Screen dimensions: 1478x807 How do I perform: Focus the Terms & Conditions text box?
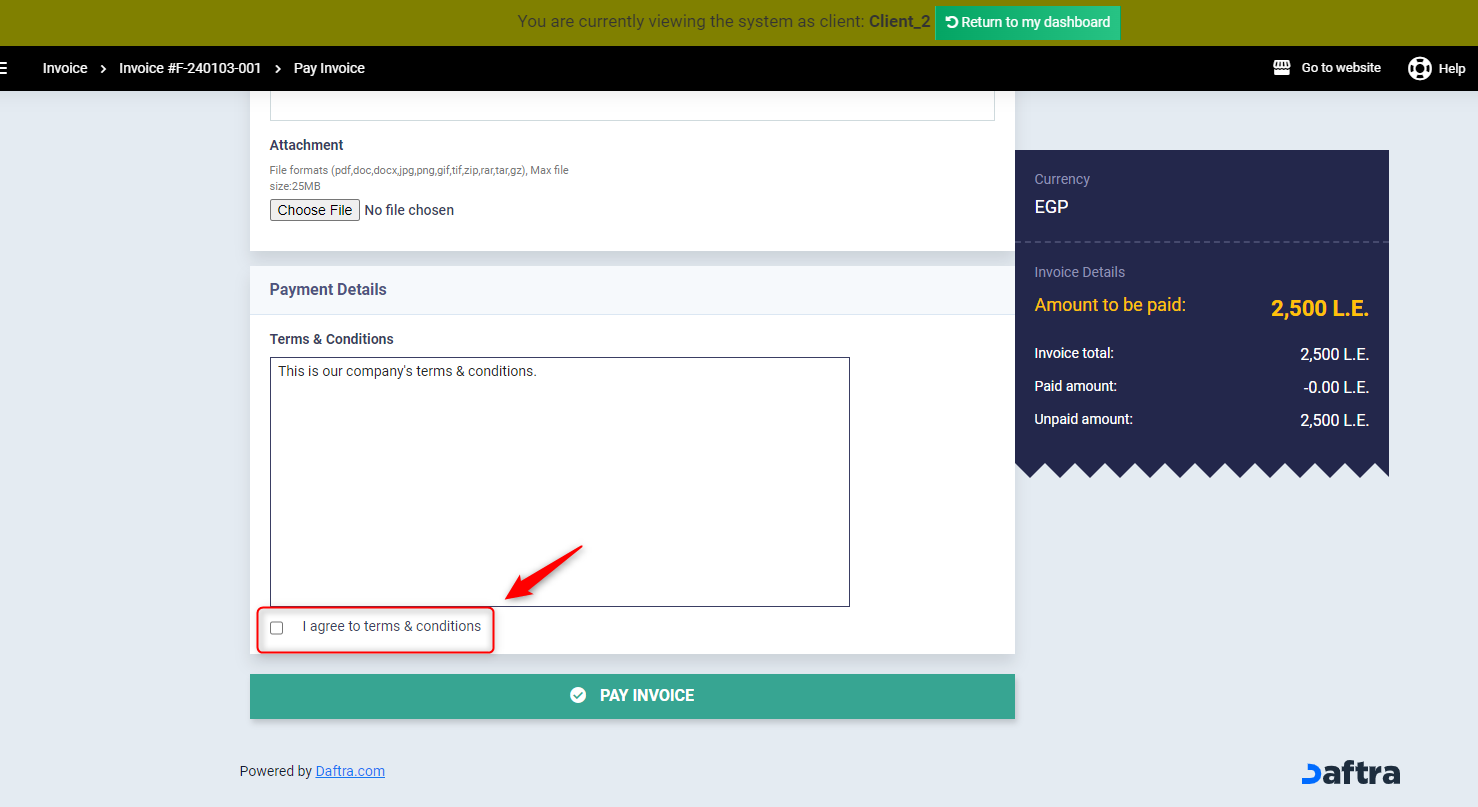[x=559, y=481]
